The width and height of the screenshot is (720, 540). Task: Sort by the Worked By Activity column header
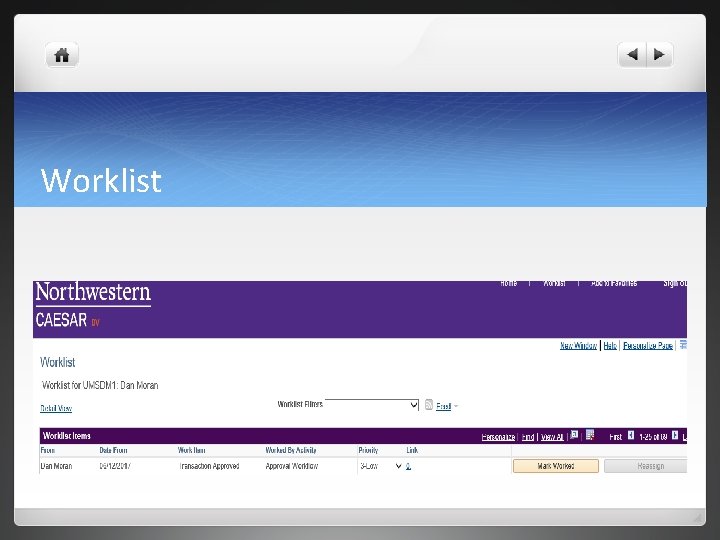[291, 450]
